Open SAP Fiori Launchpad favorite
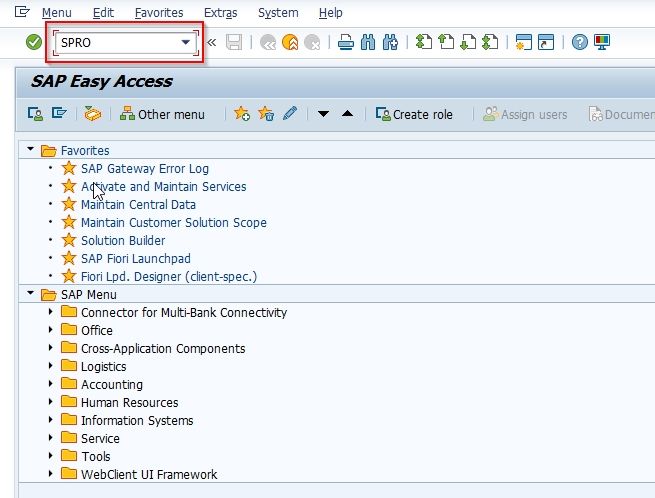The width and height of the screenshot is (655, 498). click(136, 259)
